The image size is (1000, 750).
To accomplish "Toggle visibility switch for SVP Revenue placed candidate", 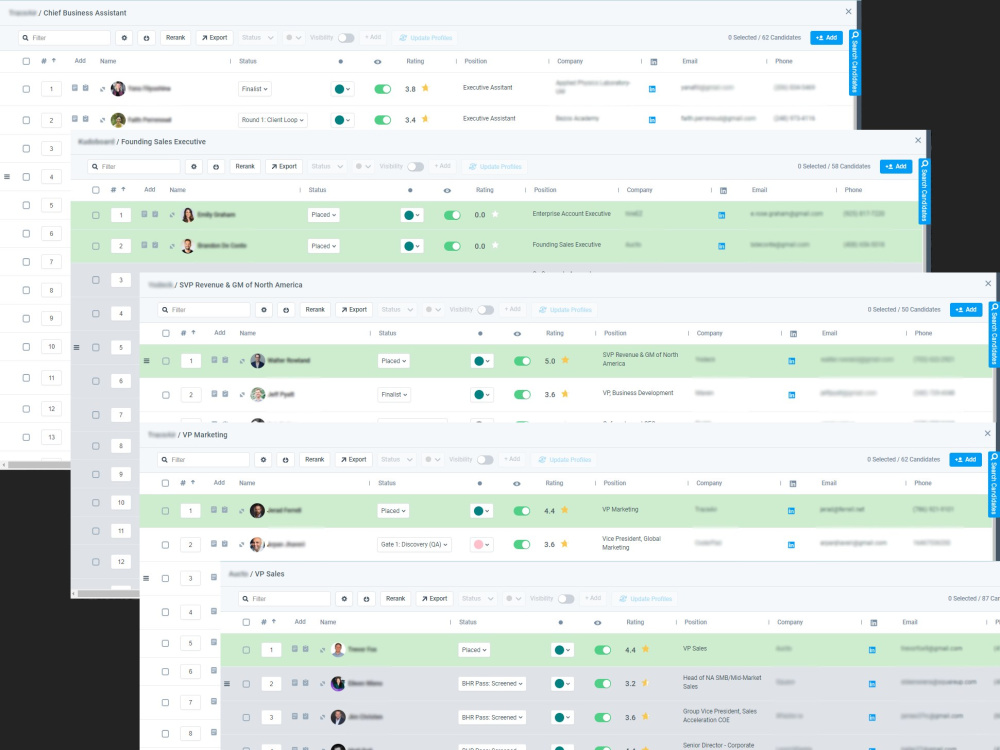I will 522,361.
